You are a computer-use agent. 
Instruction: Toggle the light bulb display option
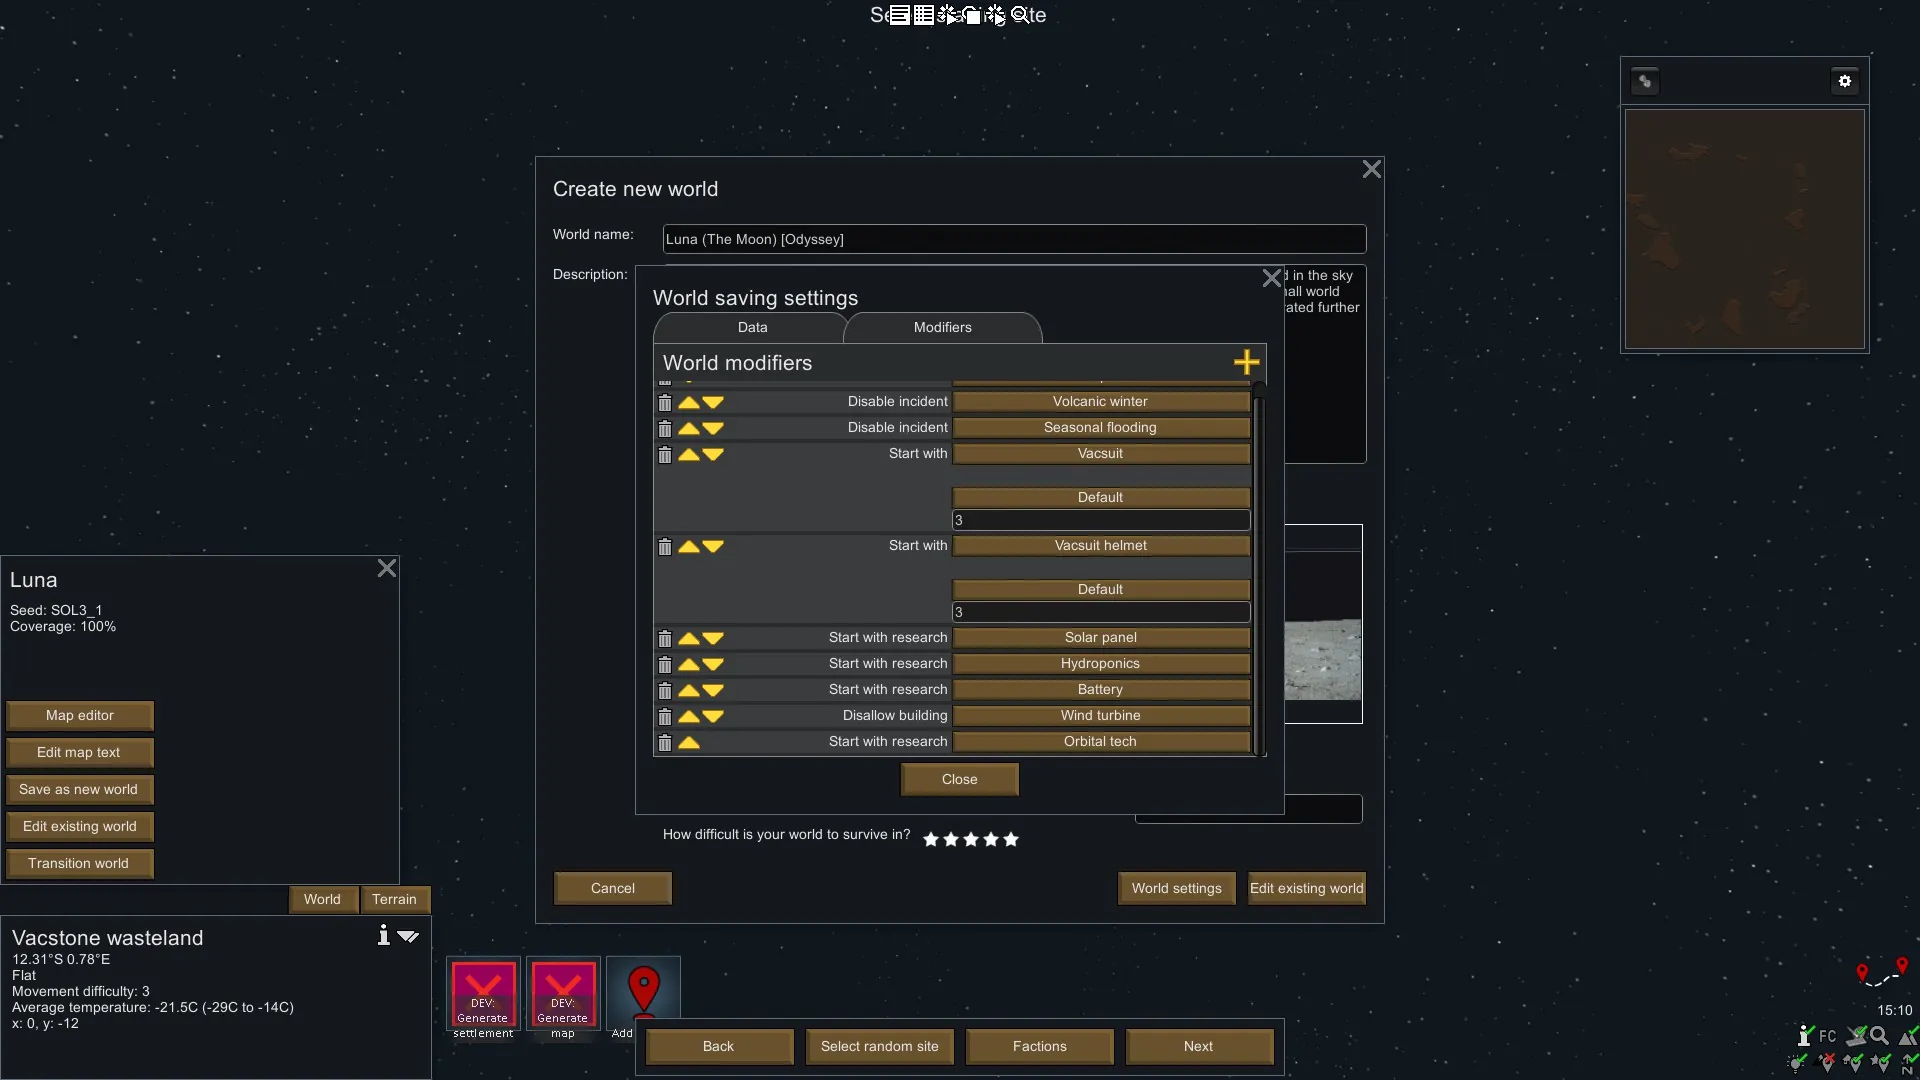click(x=1797, y=1063)
